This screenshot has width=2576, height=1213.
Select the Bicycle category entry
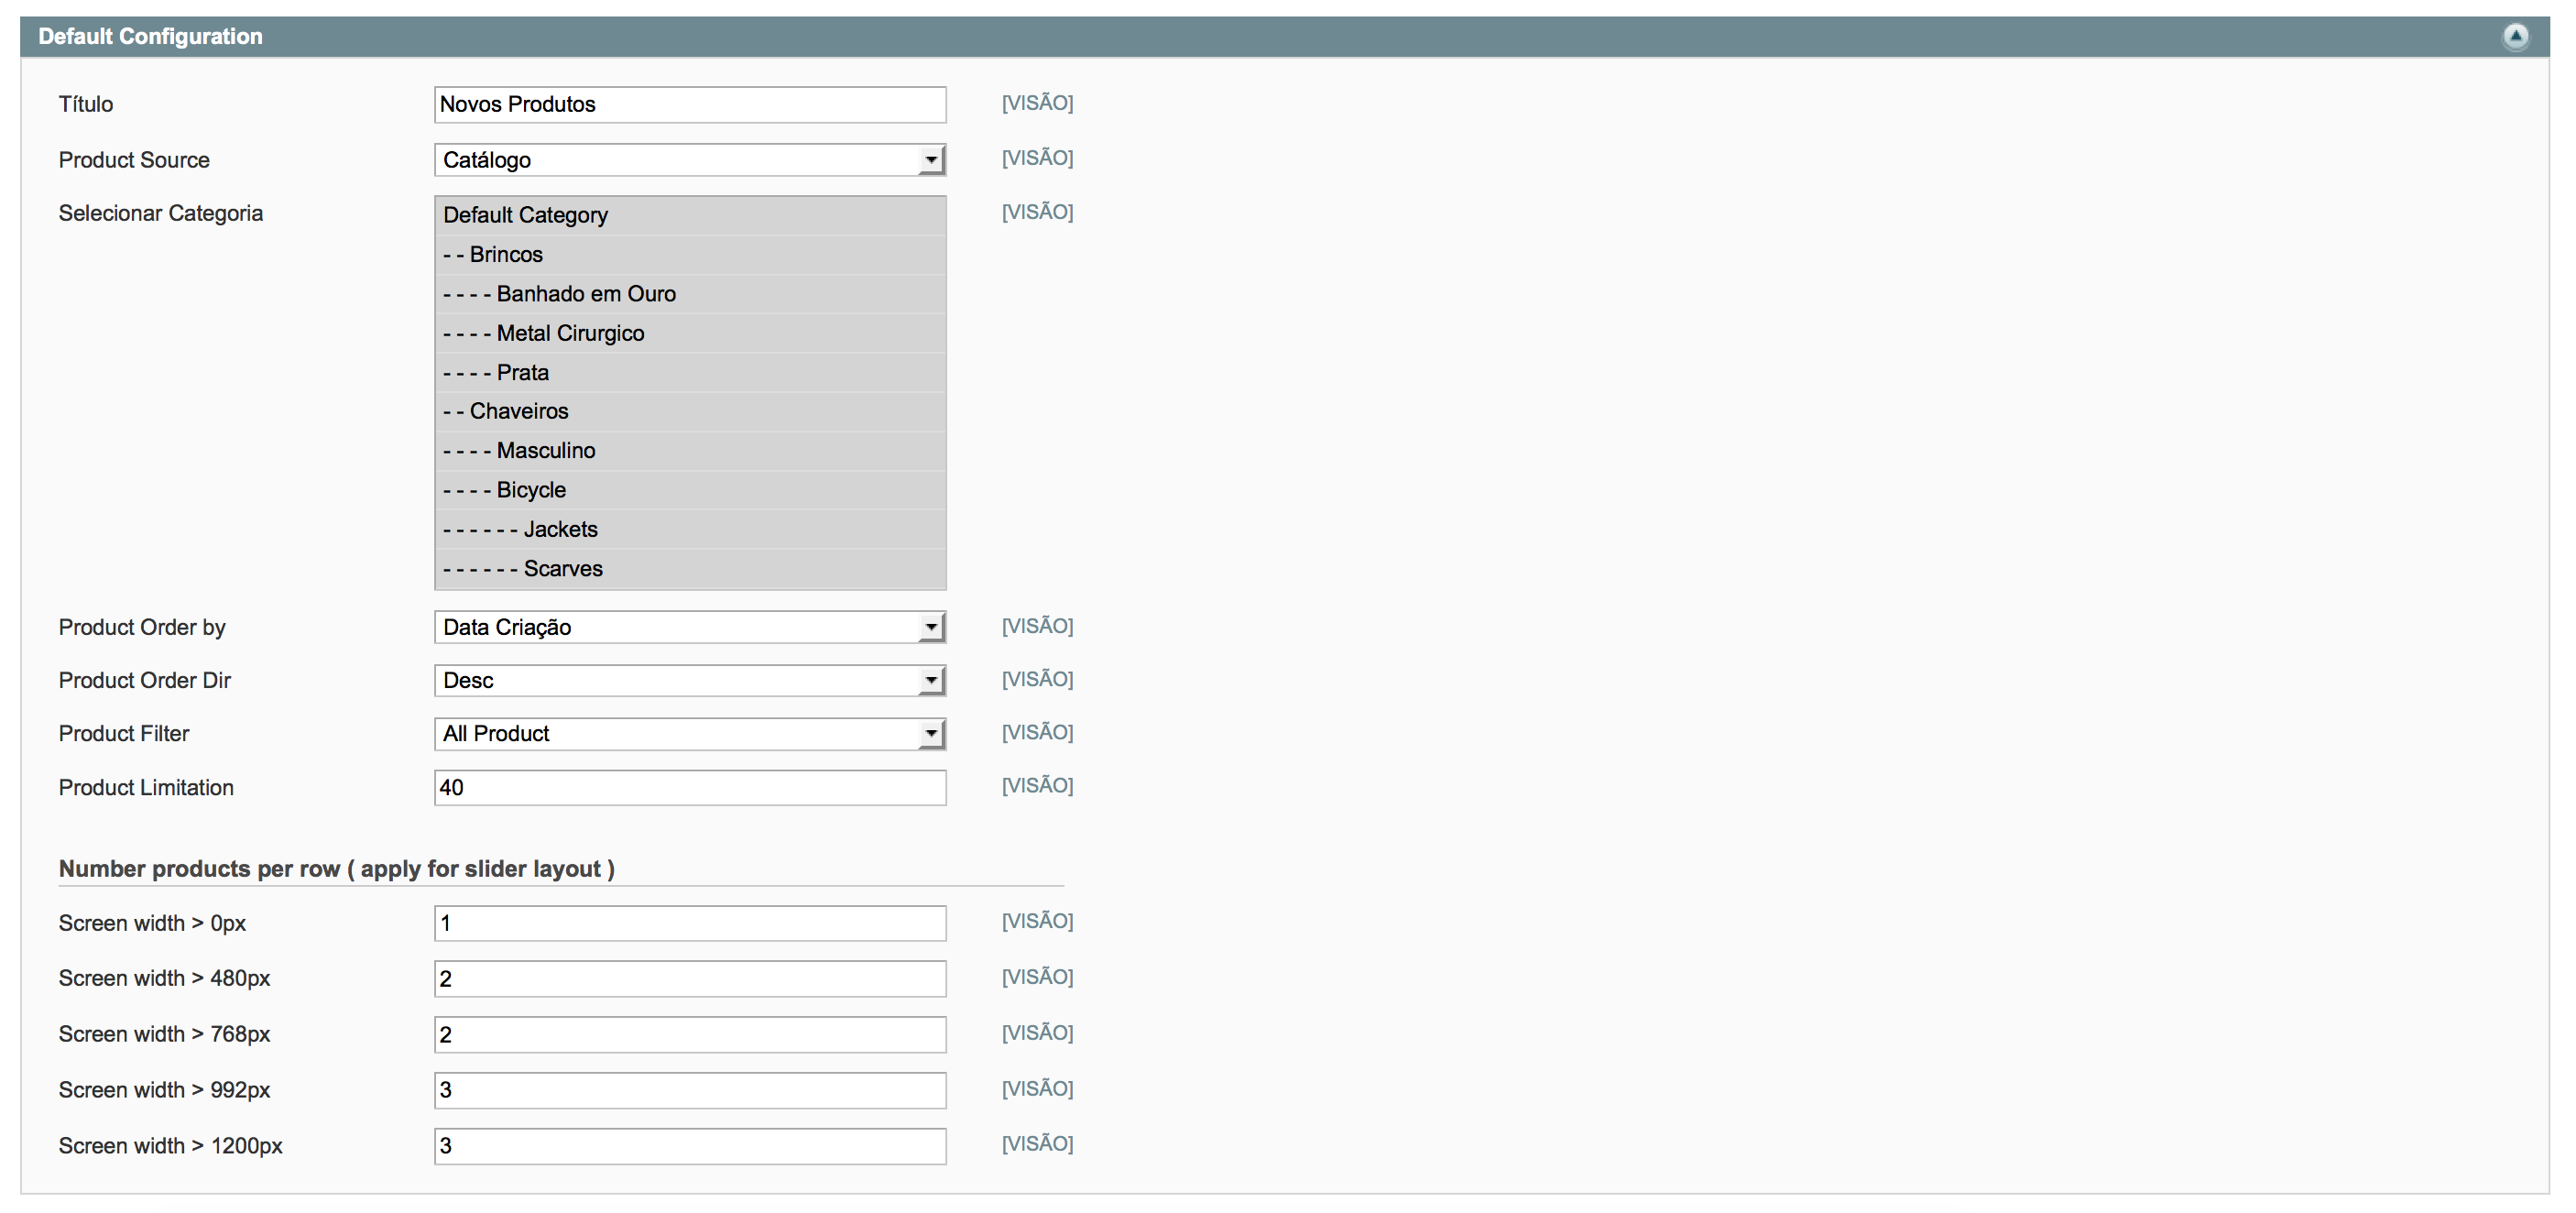click(x=531, y=490)
